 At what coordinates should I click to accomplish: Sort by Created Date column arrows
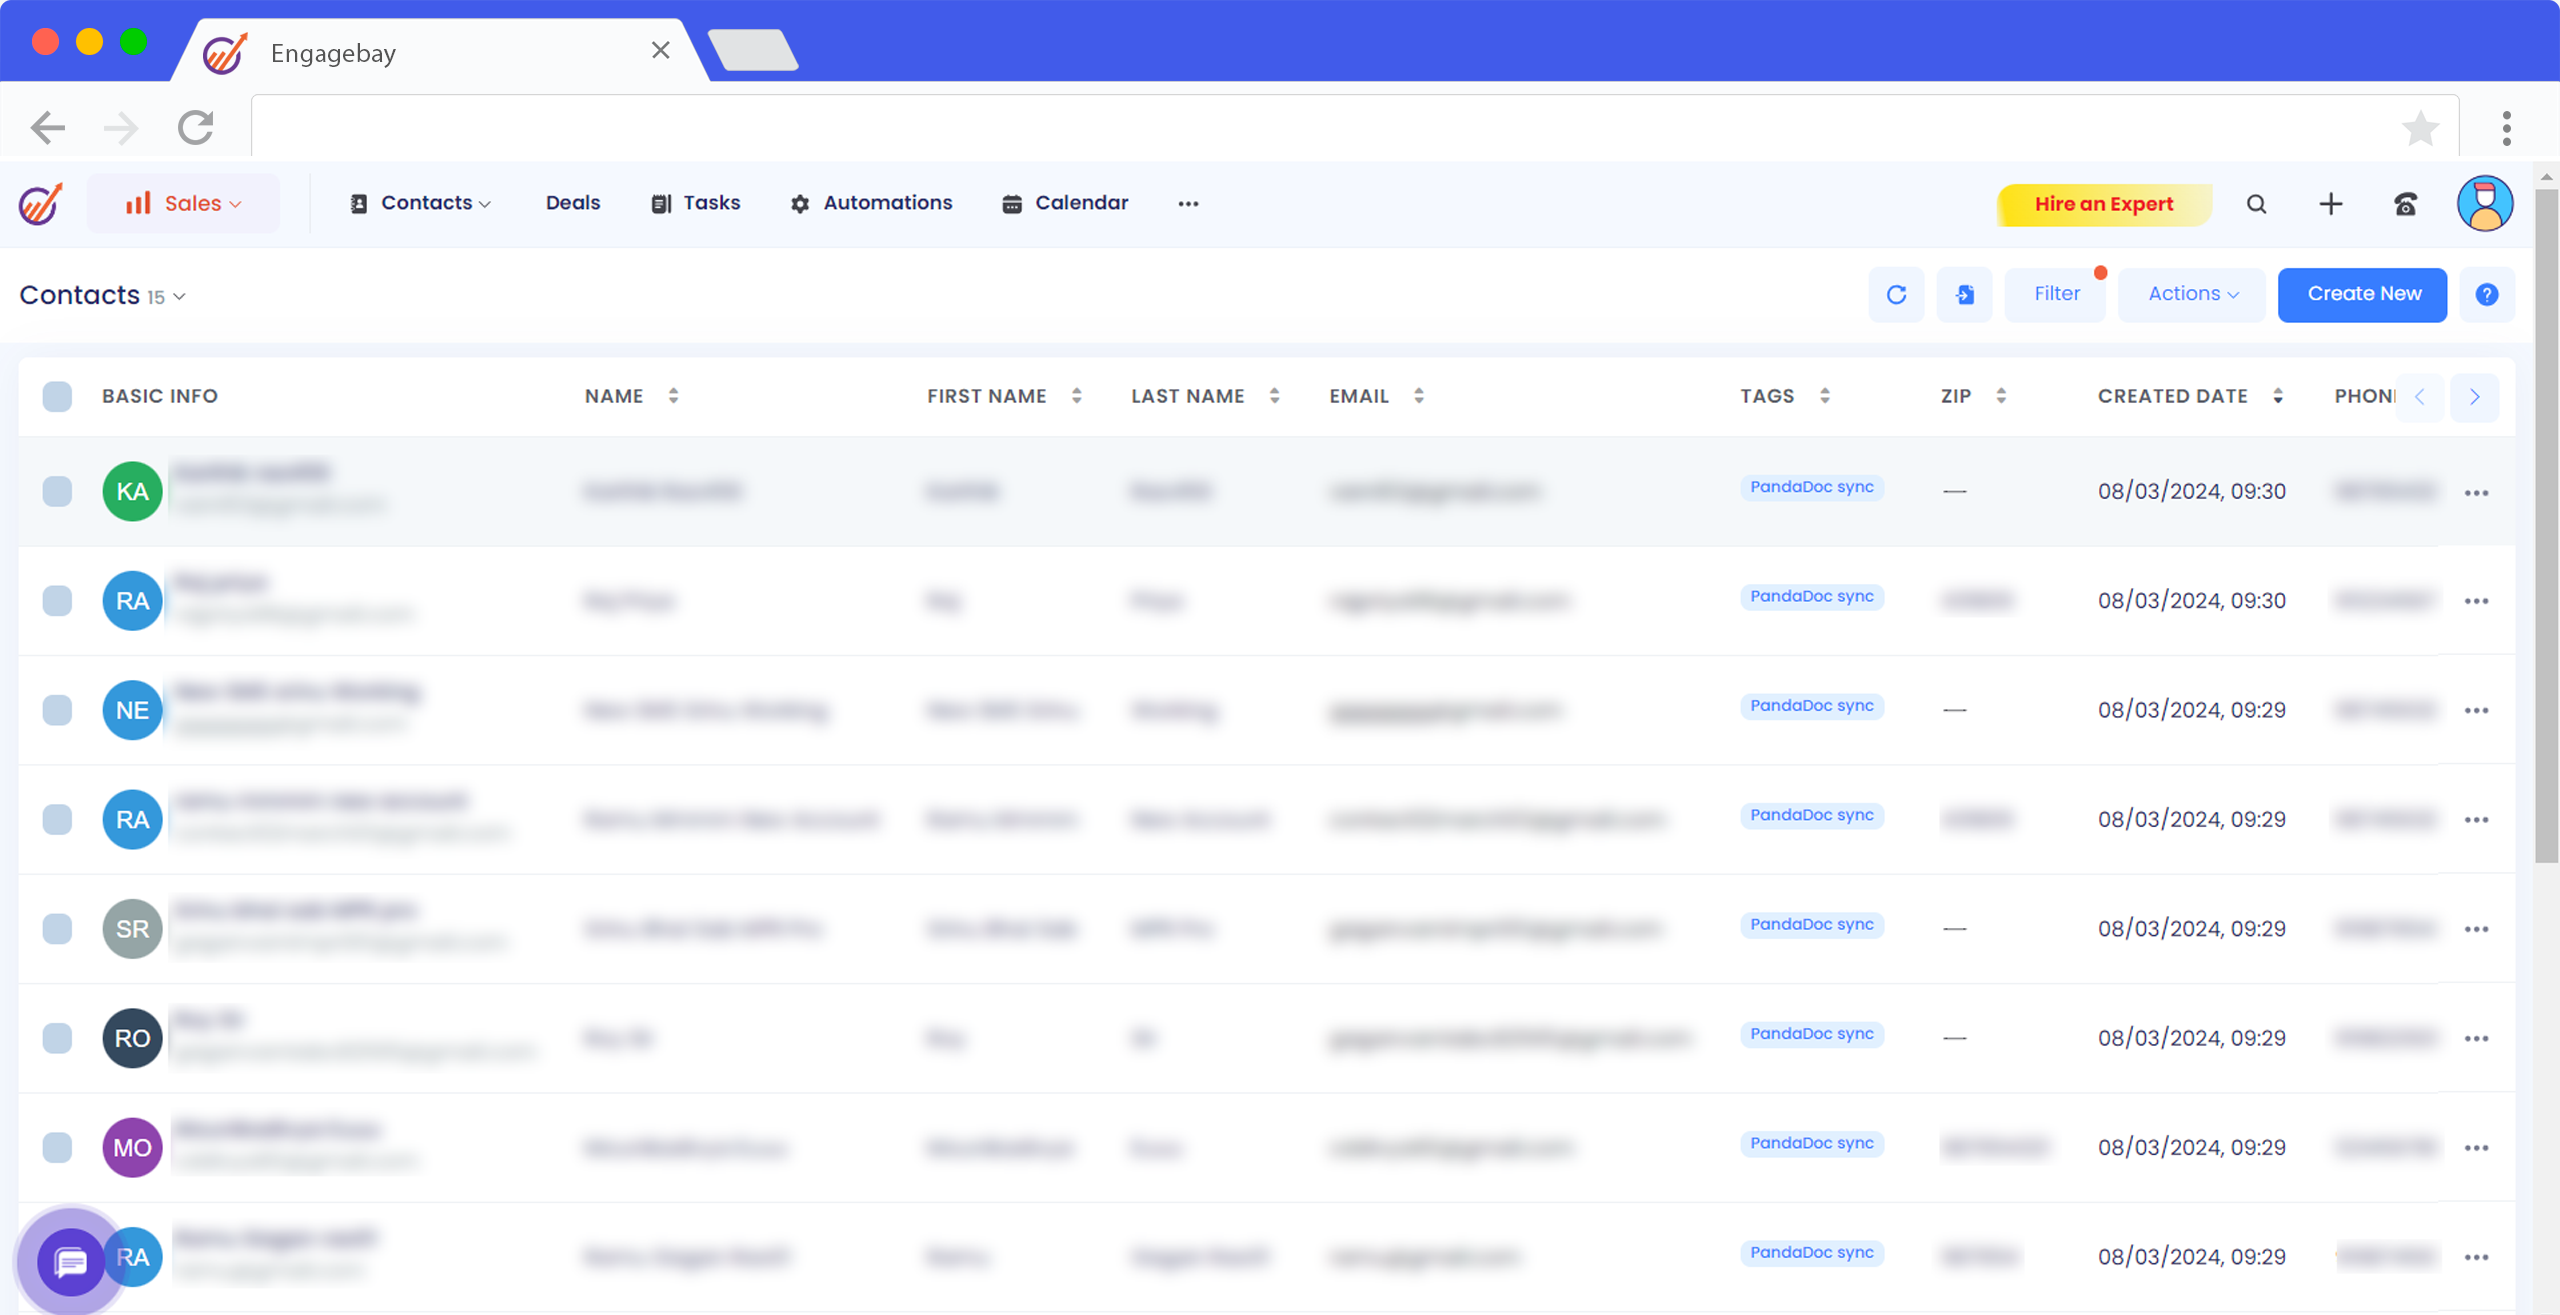[2278, 396]
